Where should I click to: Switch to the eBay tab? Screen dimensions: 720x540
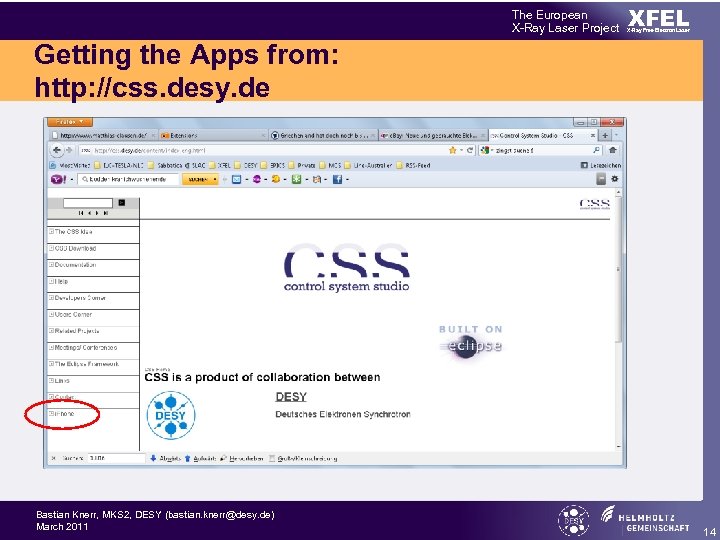coord(433,135)
